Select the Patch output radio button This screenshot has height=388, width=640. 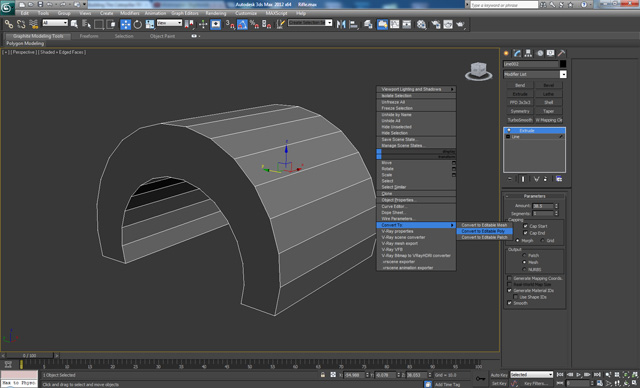524,255
